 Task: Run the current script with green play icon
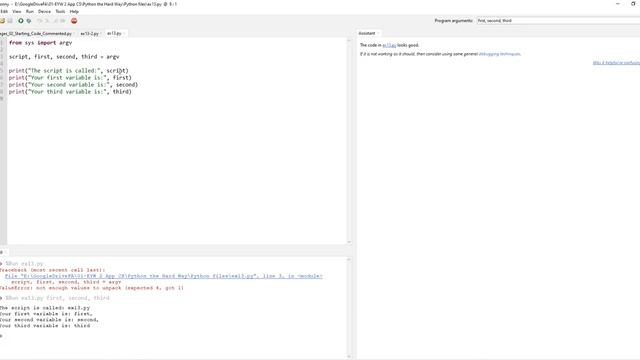point(20,21)
